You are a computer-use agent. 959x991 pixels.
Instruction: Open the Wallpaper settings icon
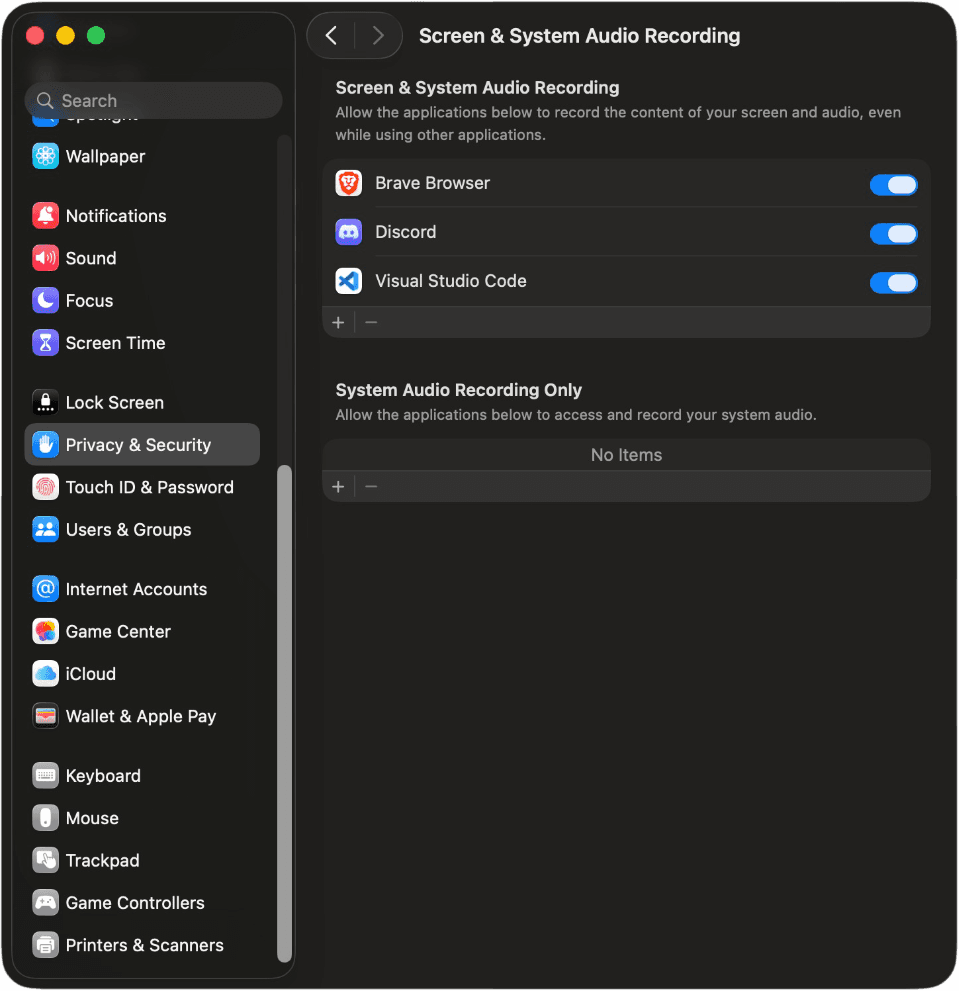[x=46, y=156]
